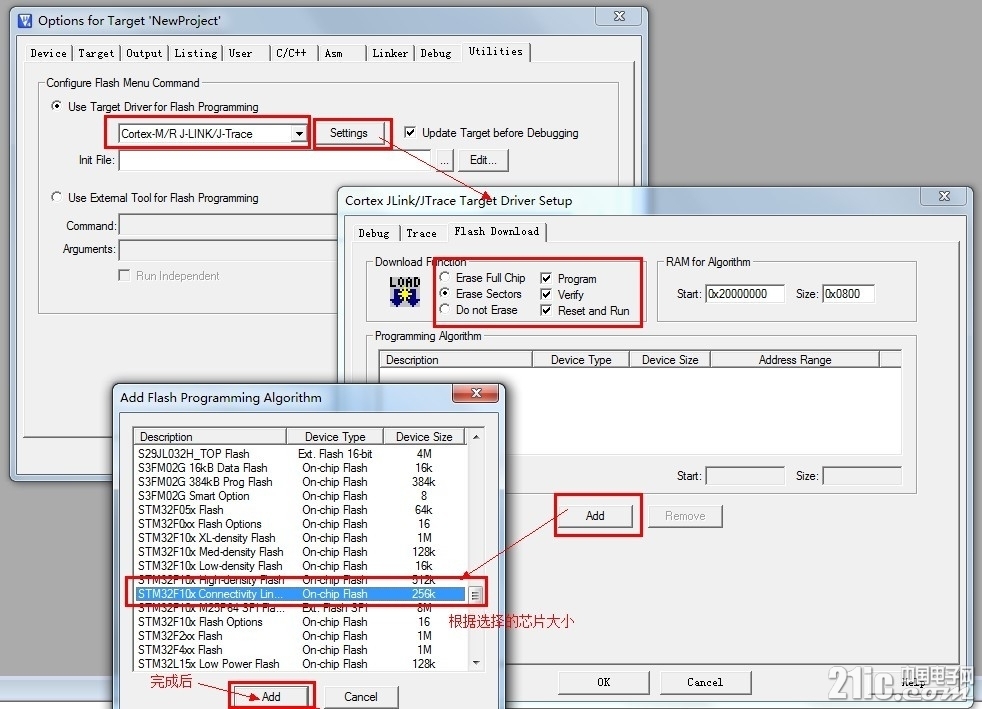Click RAM for Algorithm Start field 0x20000000
982x709 pixels.
[x=745, y=294]
